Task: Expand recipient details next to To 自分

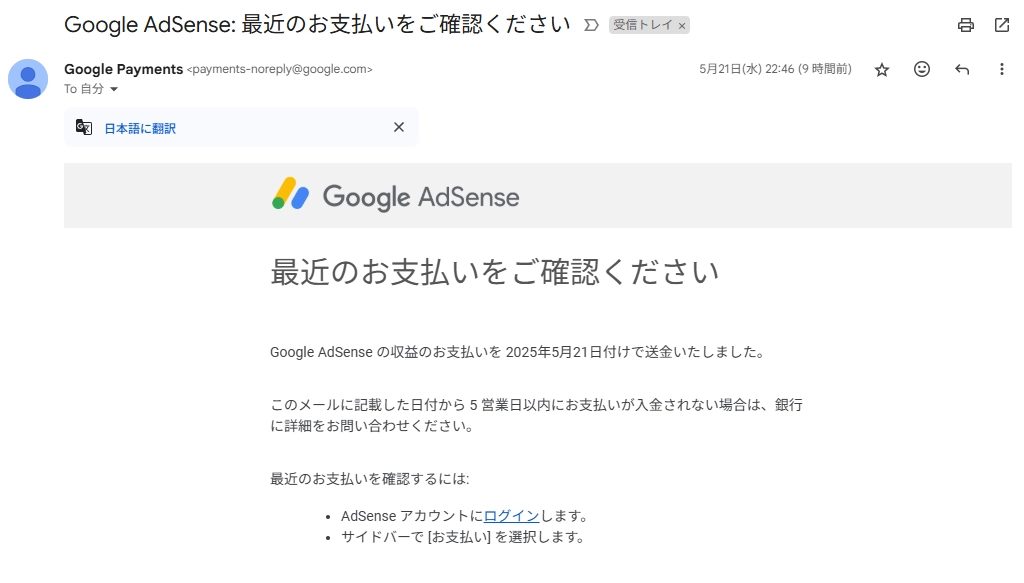Action: tap(114, 89)
